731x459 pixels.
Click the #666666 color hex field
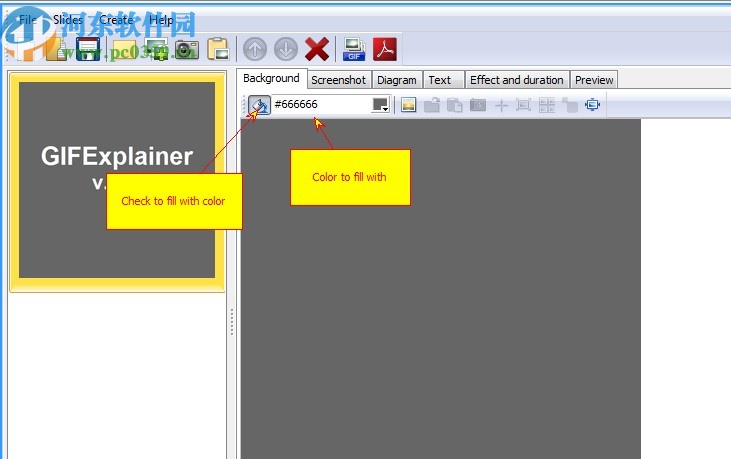pyautogui.click(x=322, y=104)
